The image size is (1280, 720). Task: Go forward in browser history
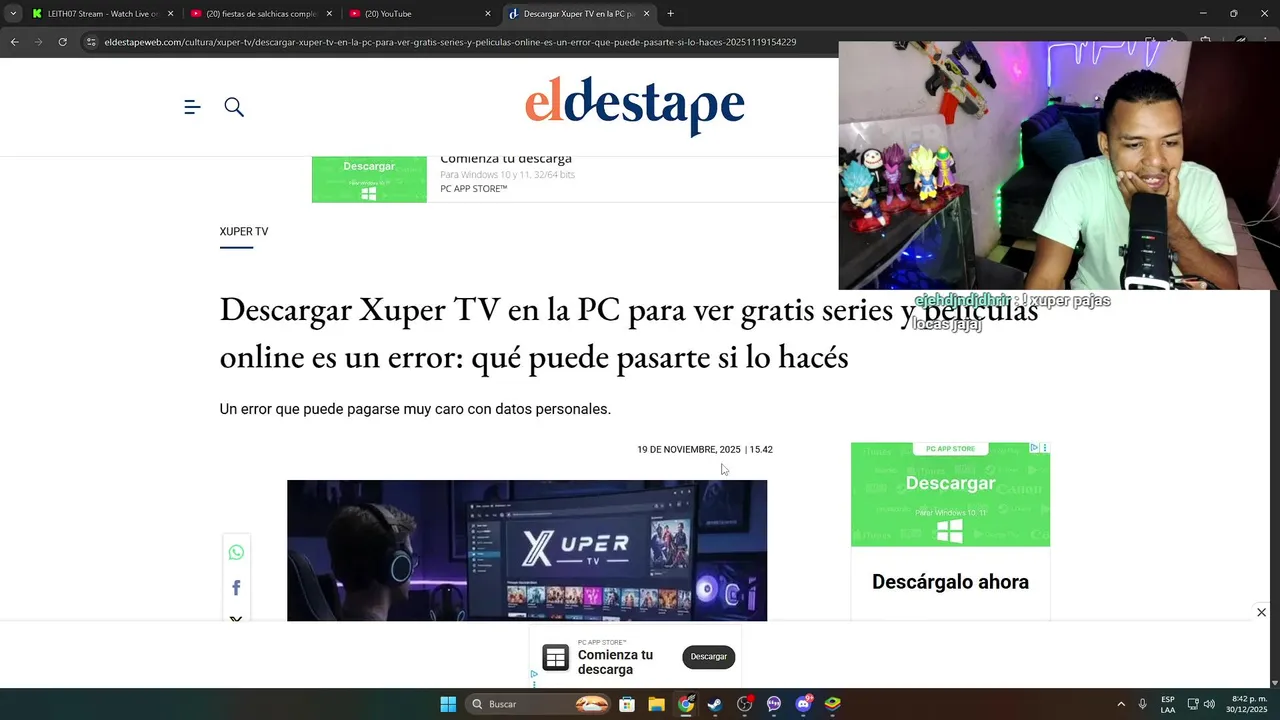[x=38, y=42]
